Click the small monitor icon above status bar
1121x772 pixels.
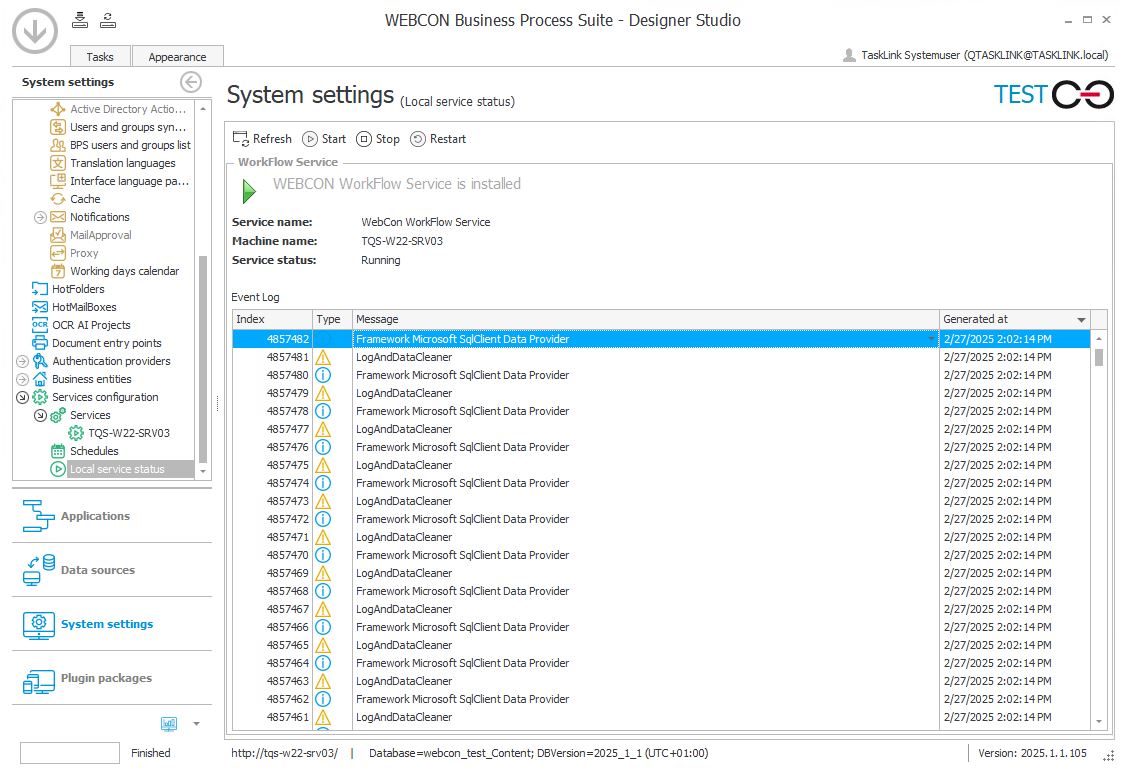[x=169, y=724]
